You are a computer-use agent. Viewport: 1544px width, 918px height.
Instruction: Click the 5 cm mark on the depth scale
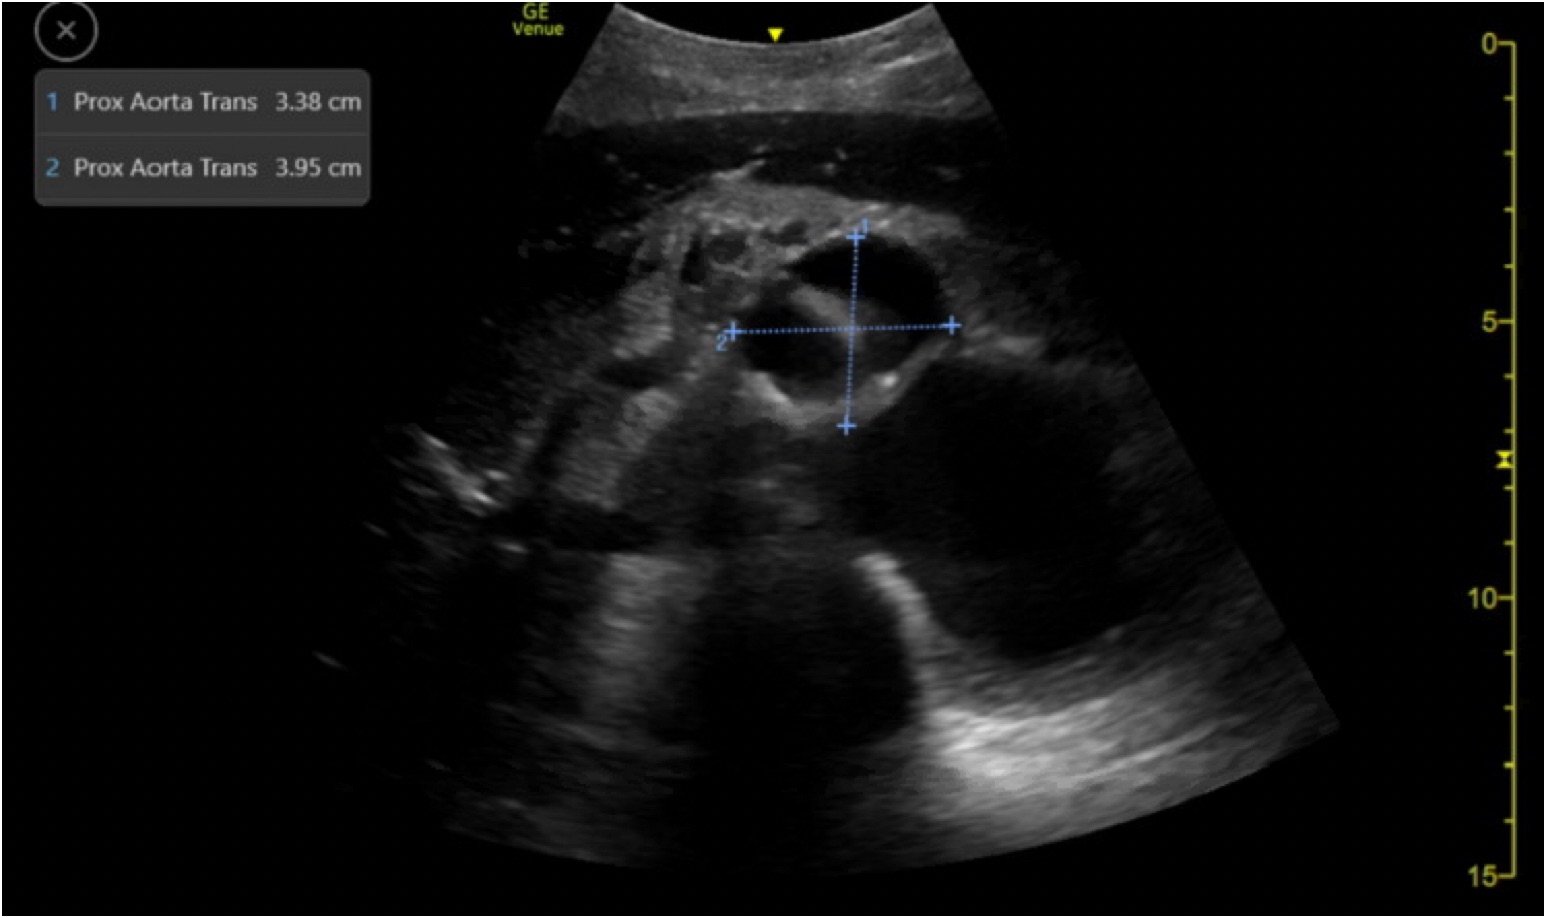tap(1491, 322)
